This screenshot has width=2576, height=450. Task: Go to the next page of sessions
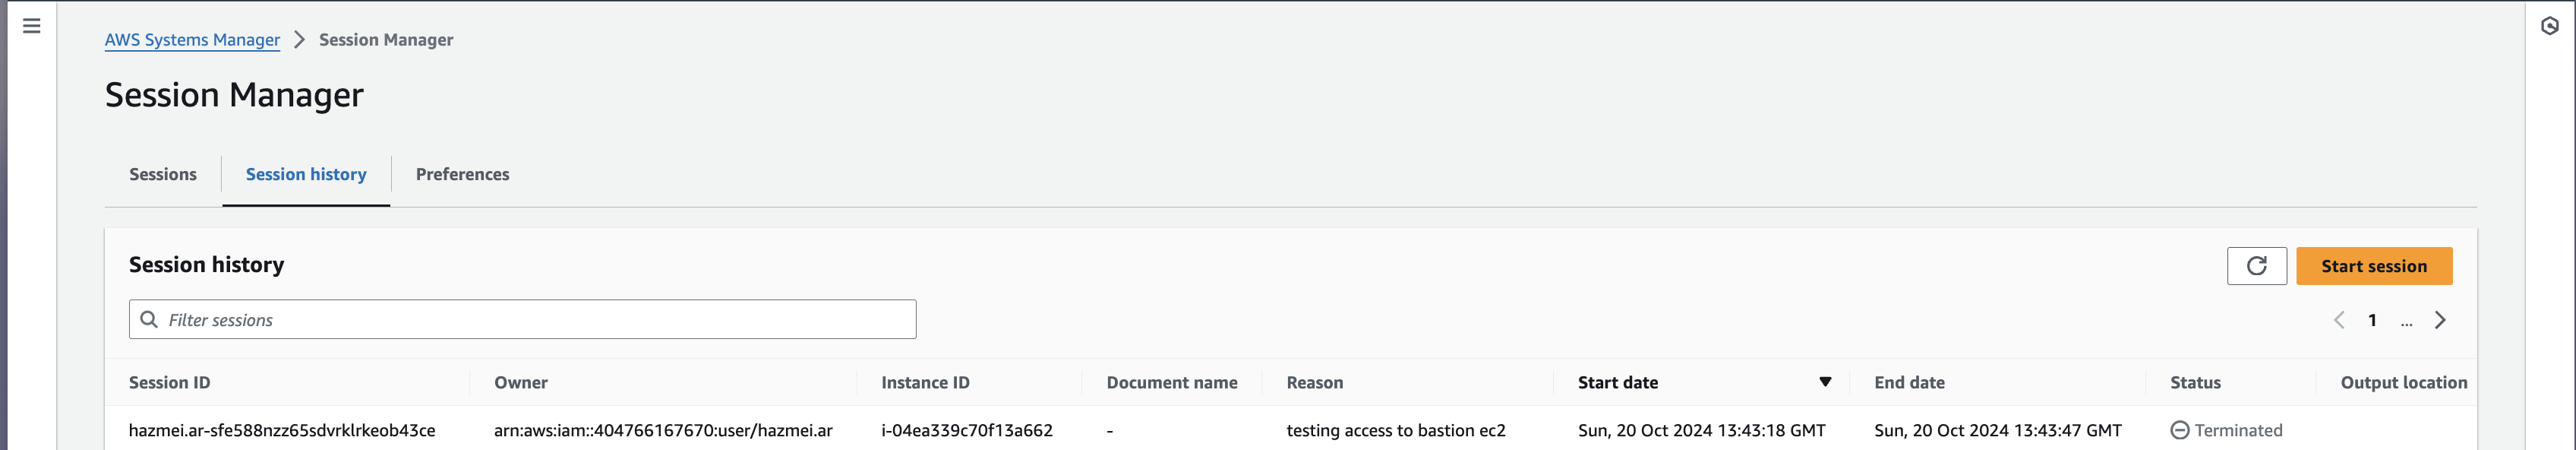tap(2441, 320)
